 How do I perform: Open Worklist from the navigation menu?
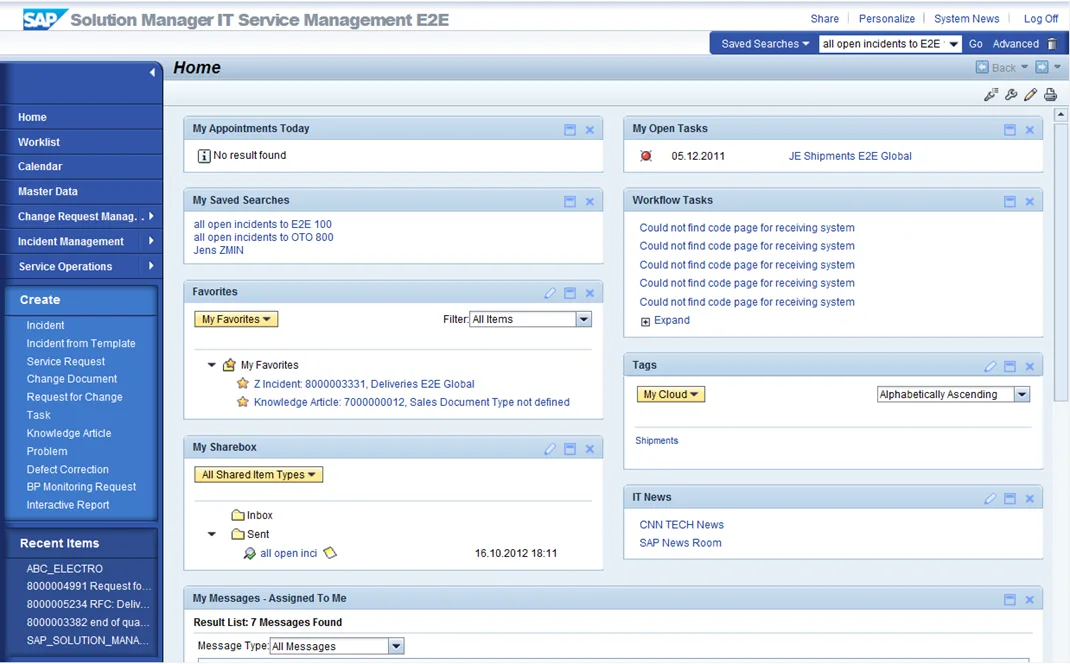pyautogui.click(x=39, y=142)
